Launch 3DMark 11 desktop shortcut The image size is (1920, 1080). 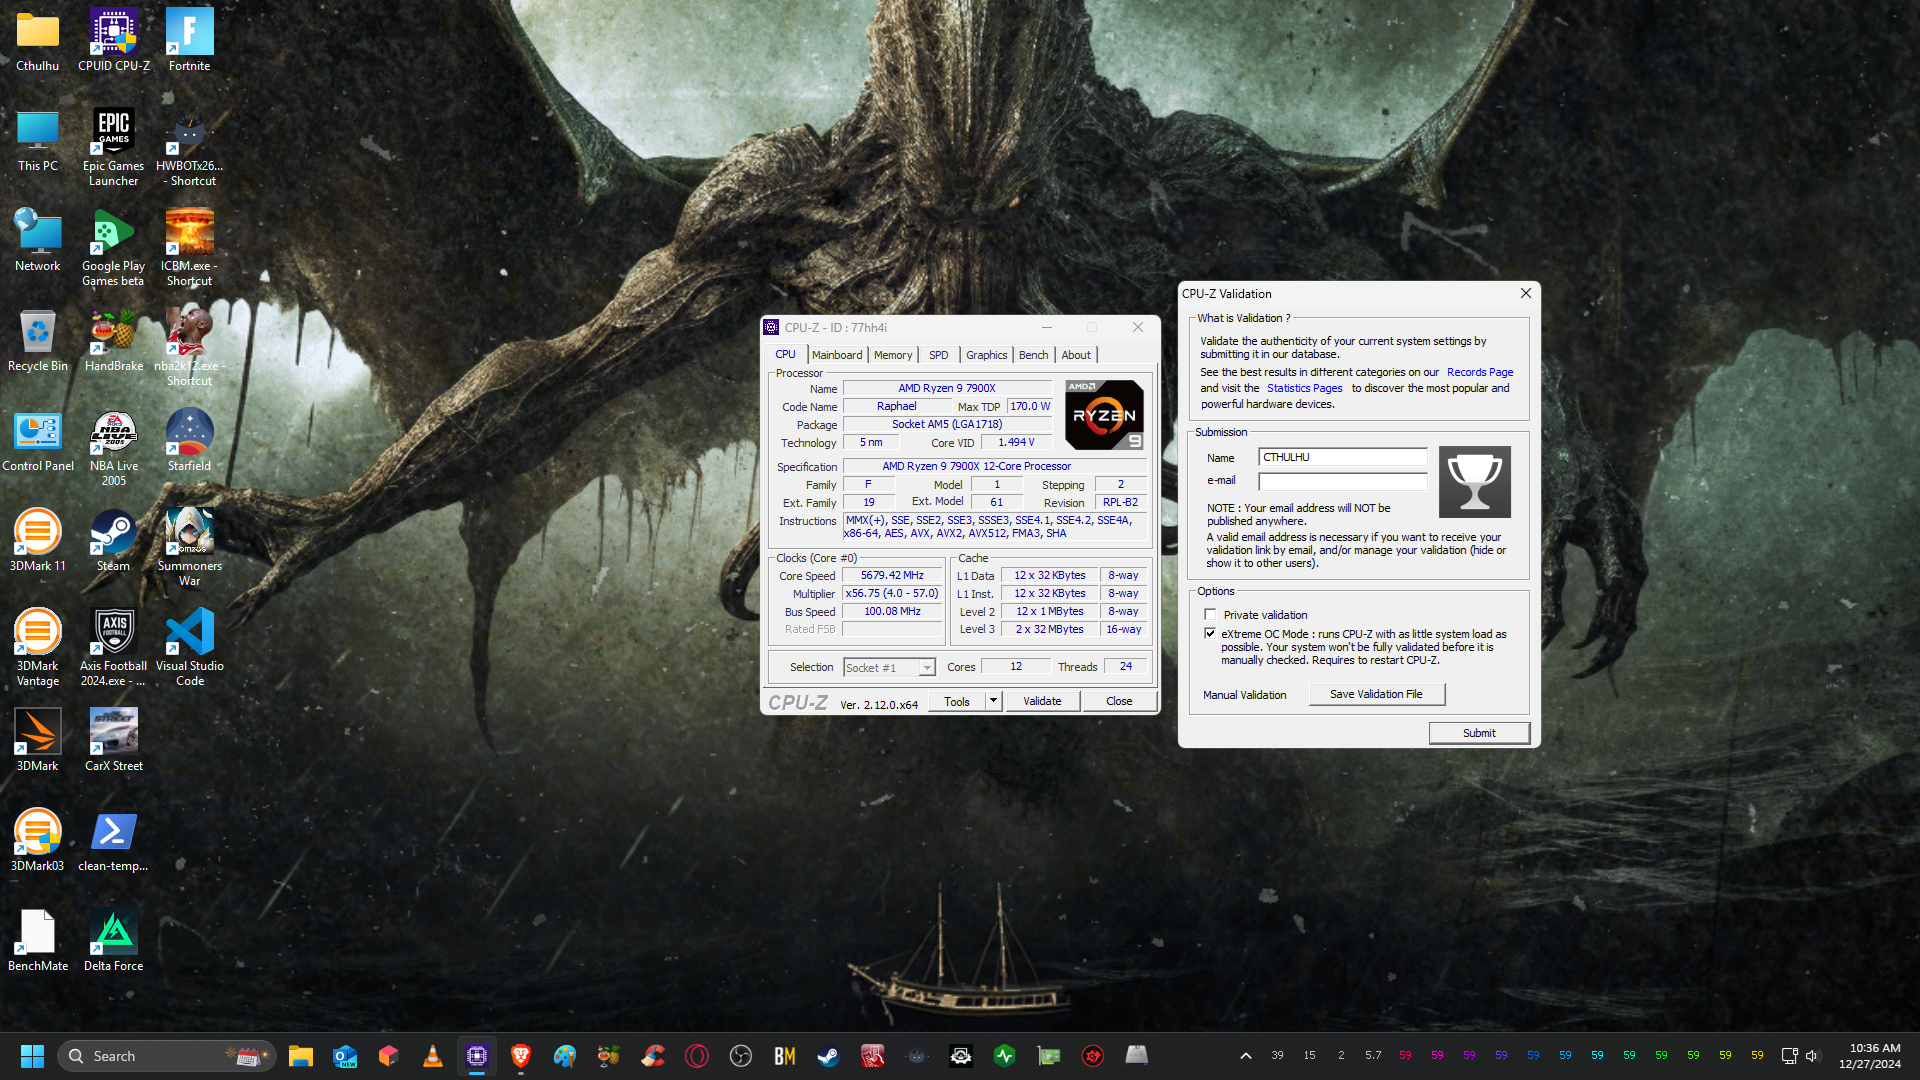38,541
